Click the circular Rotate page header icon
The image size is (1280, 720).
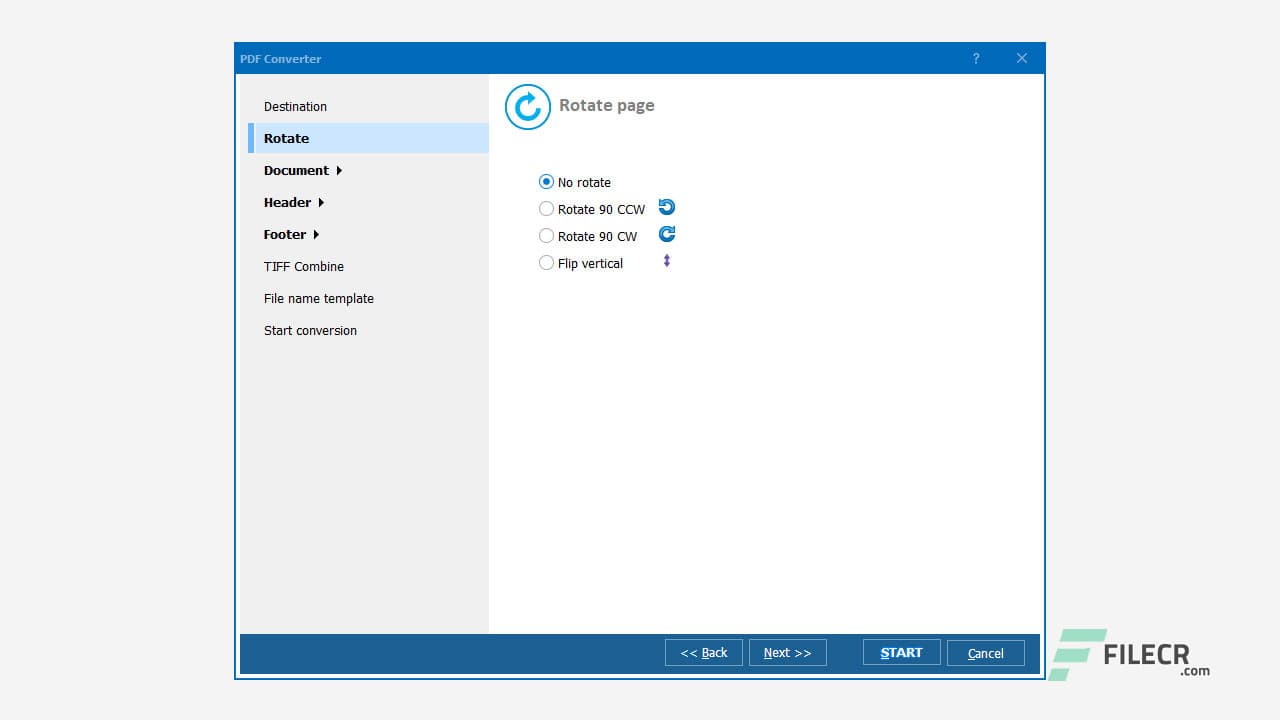[x=528, y=107]
